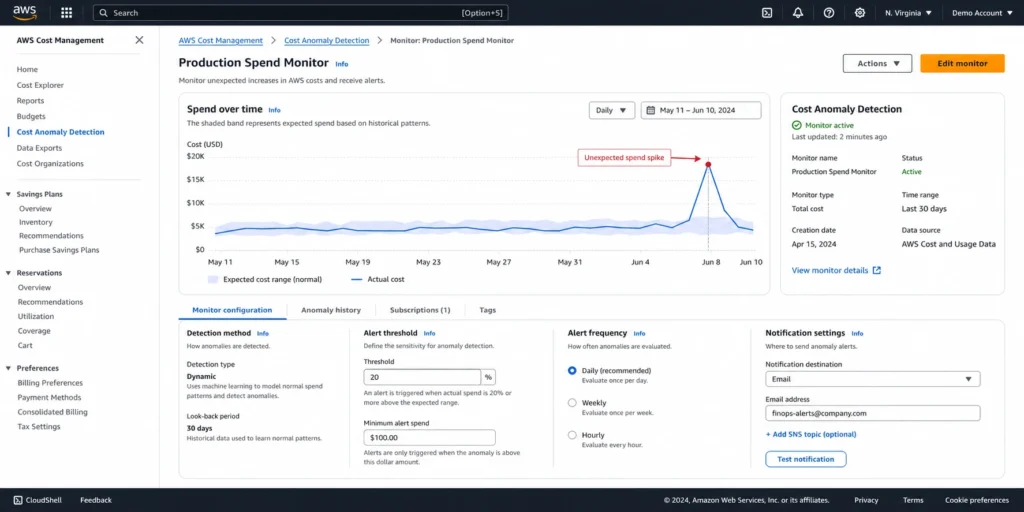Launch CloudShell from top bar icon

(x=767, y=12)
